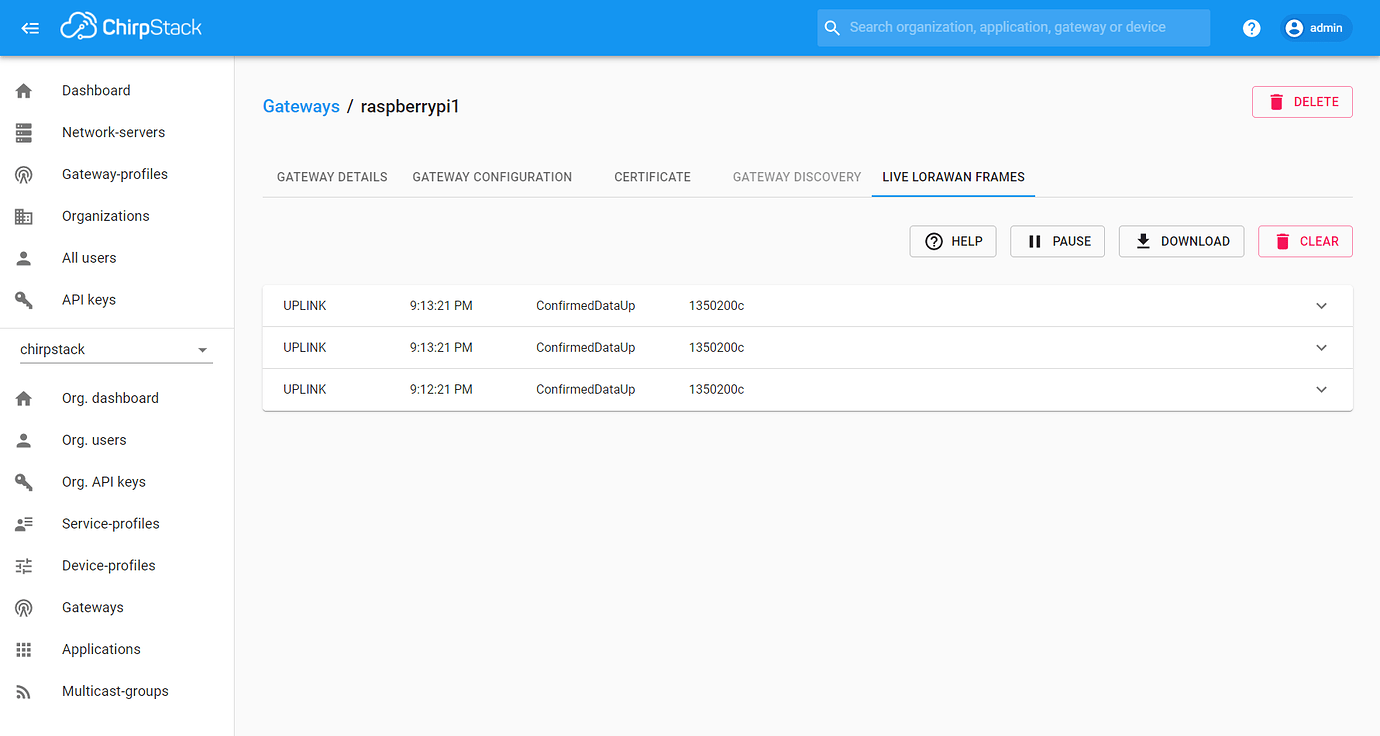Click the API keys key icon

(x=24, y=301)
